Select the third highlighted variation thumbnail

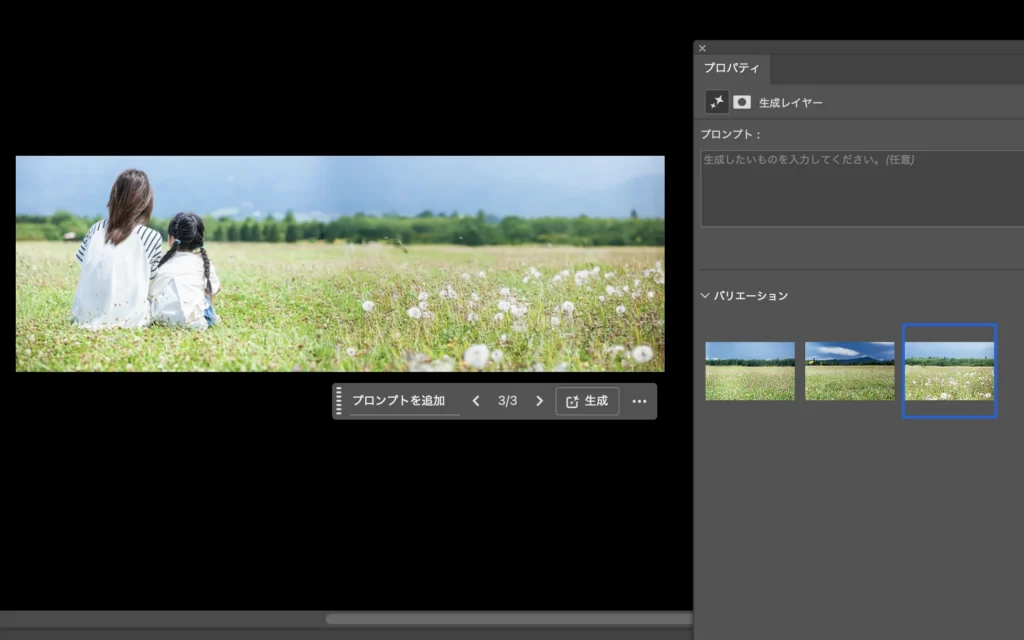949,371
